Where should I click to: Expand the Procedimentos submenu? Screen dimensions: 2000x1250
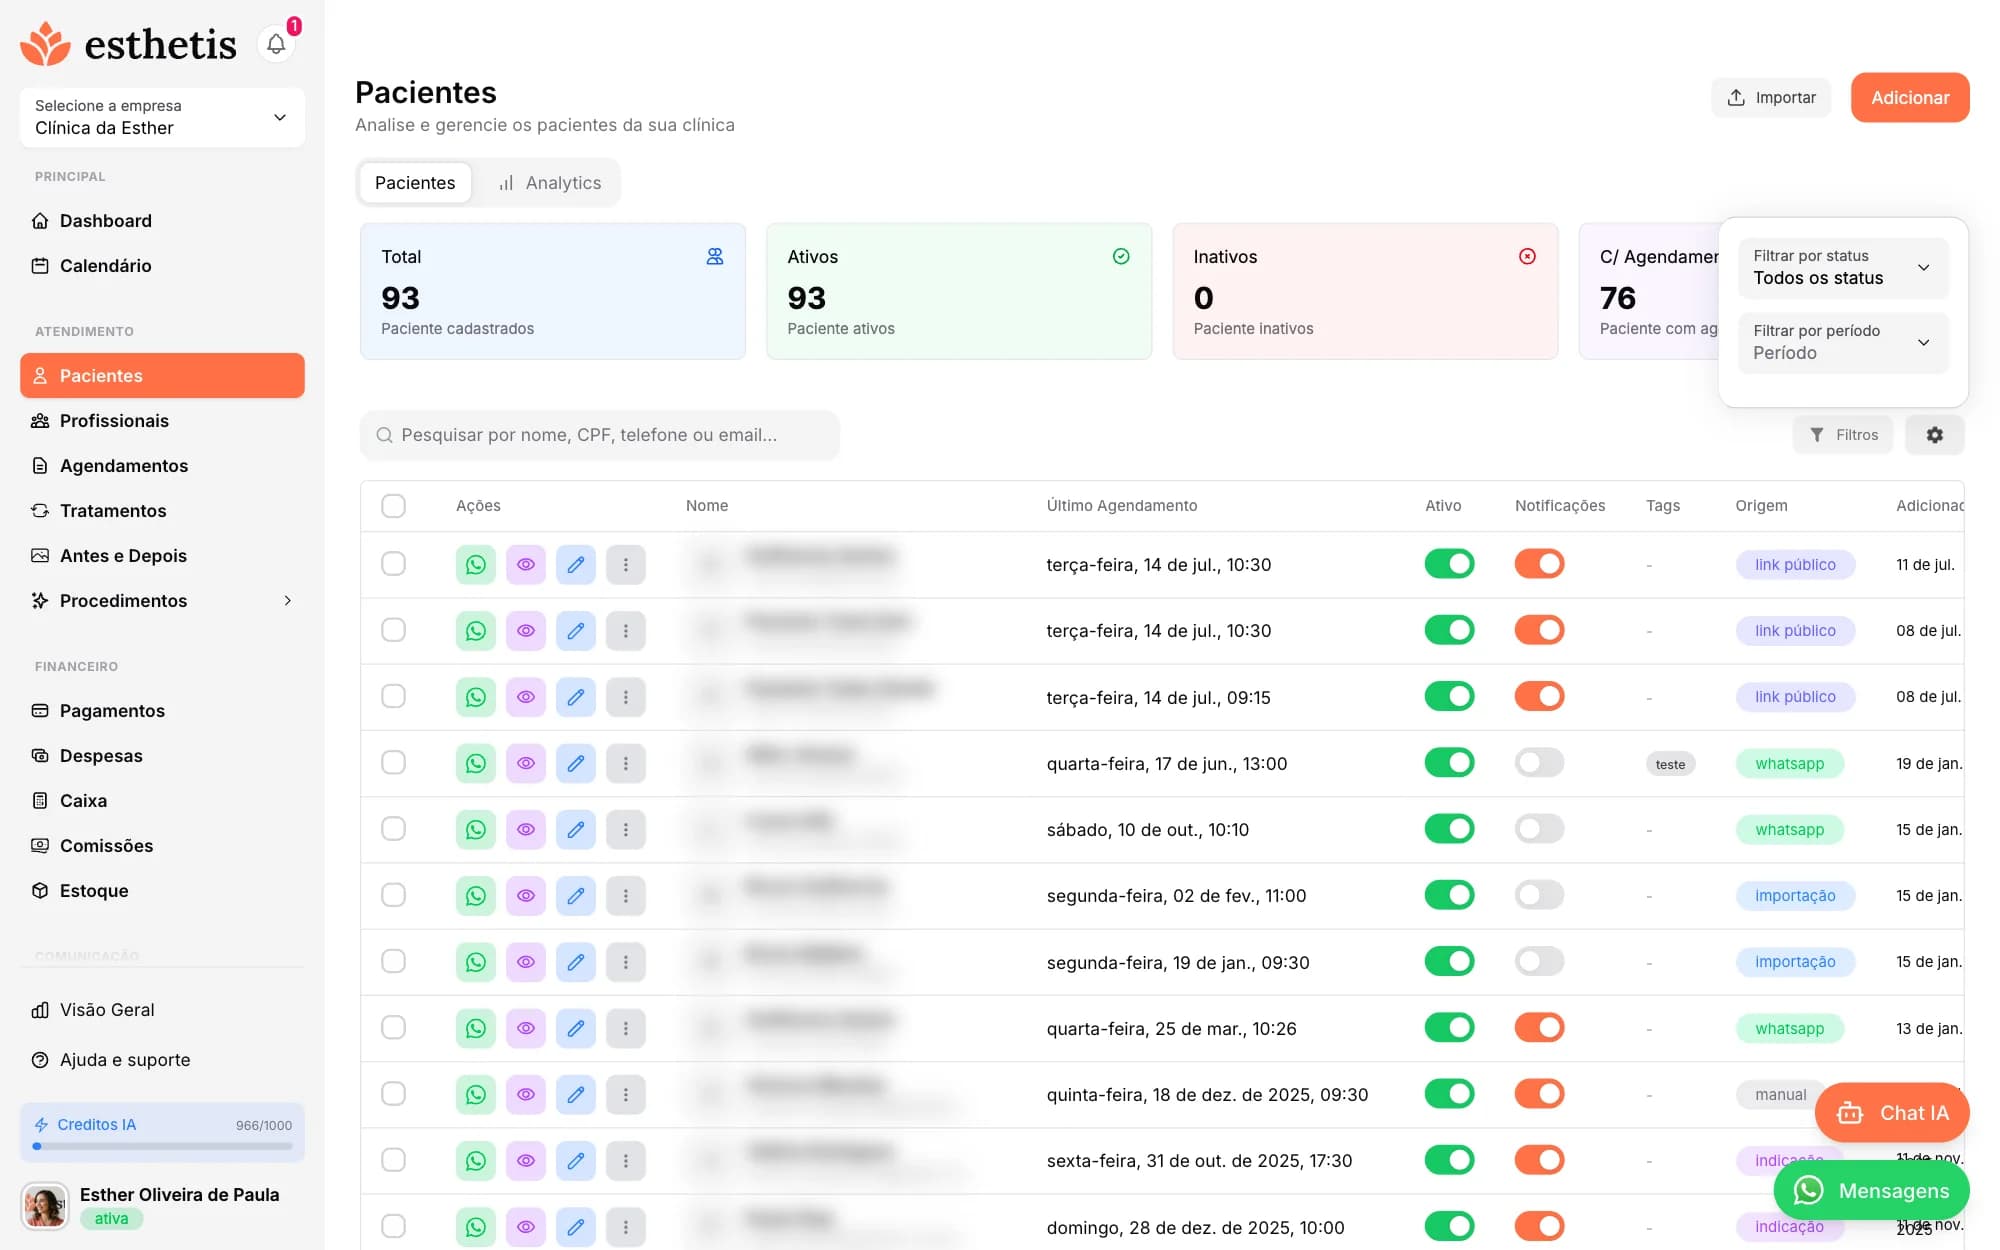point(162,601)
